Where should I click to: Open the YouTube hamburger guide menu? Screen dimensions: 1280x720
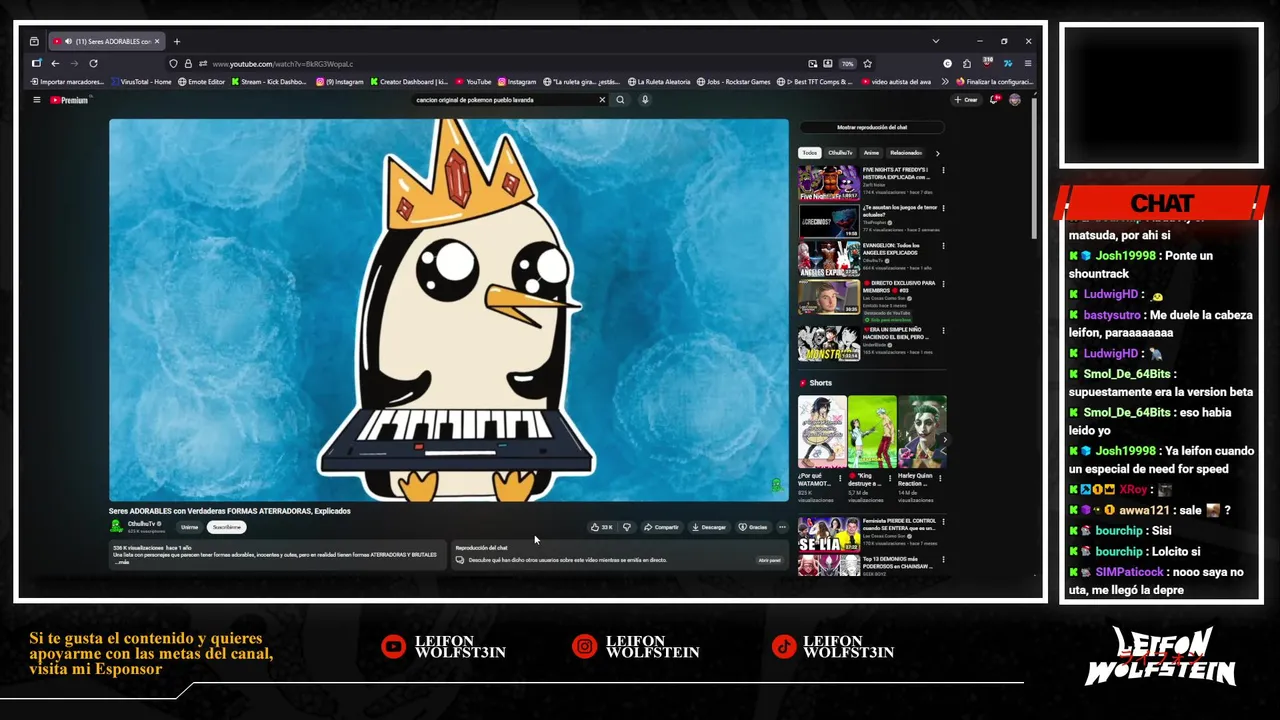coord(37,100)
